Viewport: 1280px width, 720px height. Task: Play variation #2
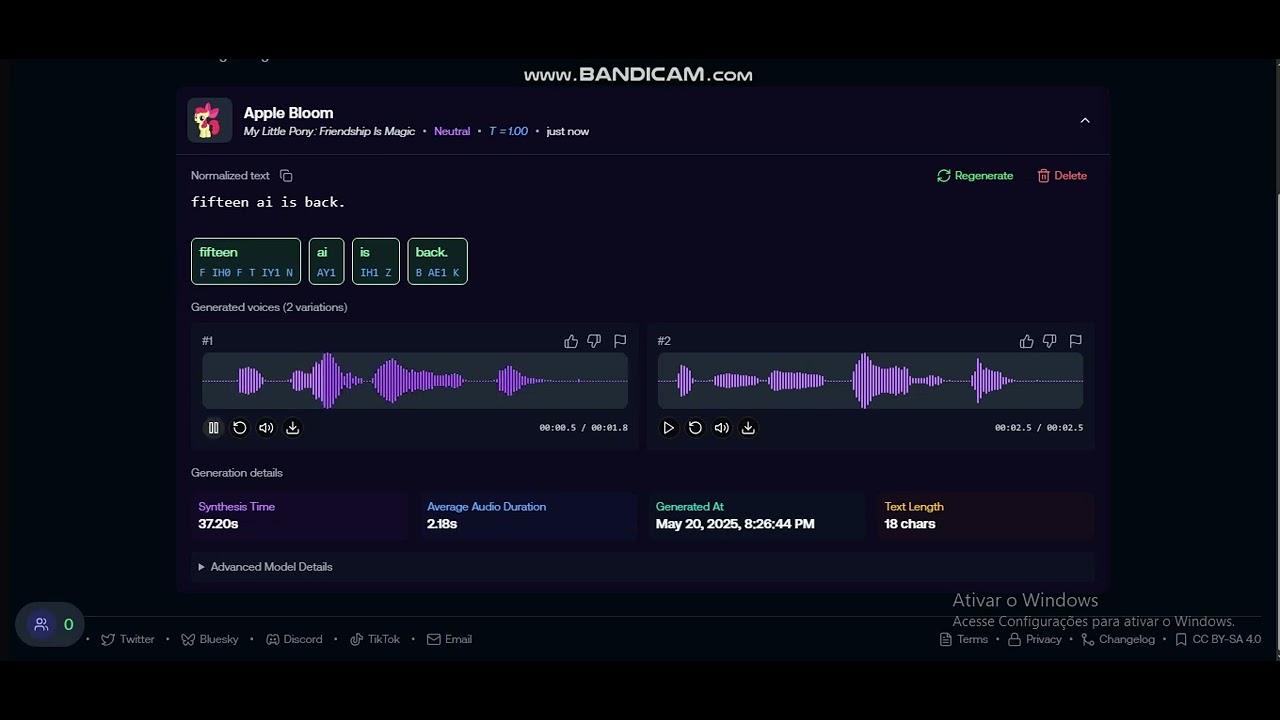[669, 428]
